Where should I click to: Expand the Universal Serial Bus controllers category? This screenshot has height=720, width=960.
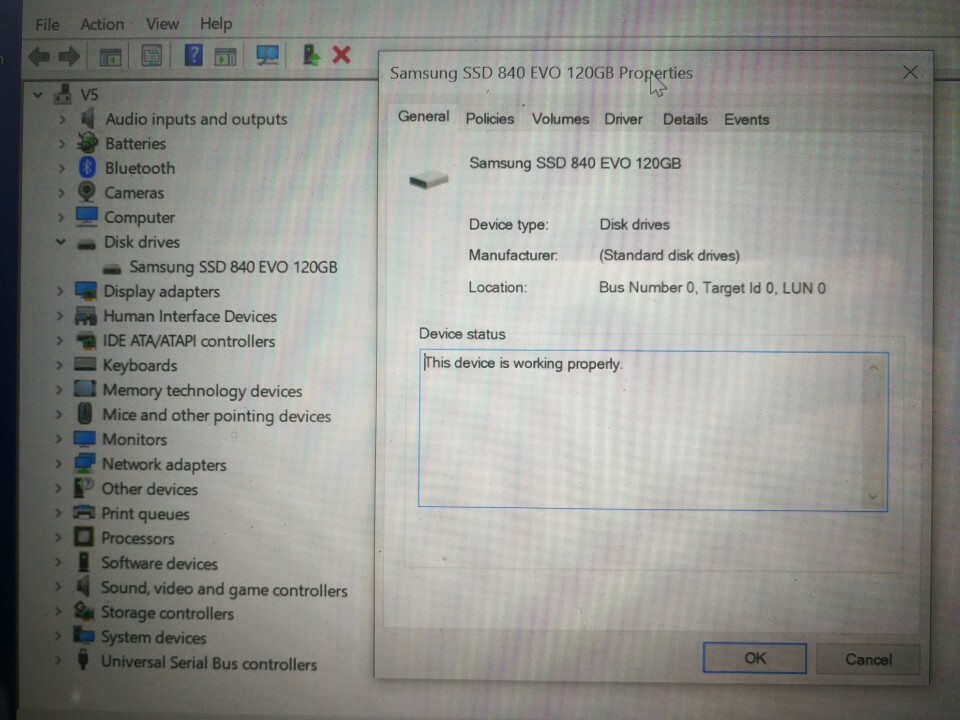58,661
